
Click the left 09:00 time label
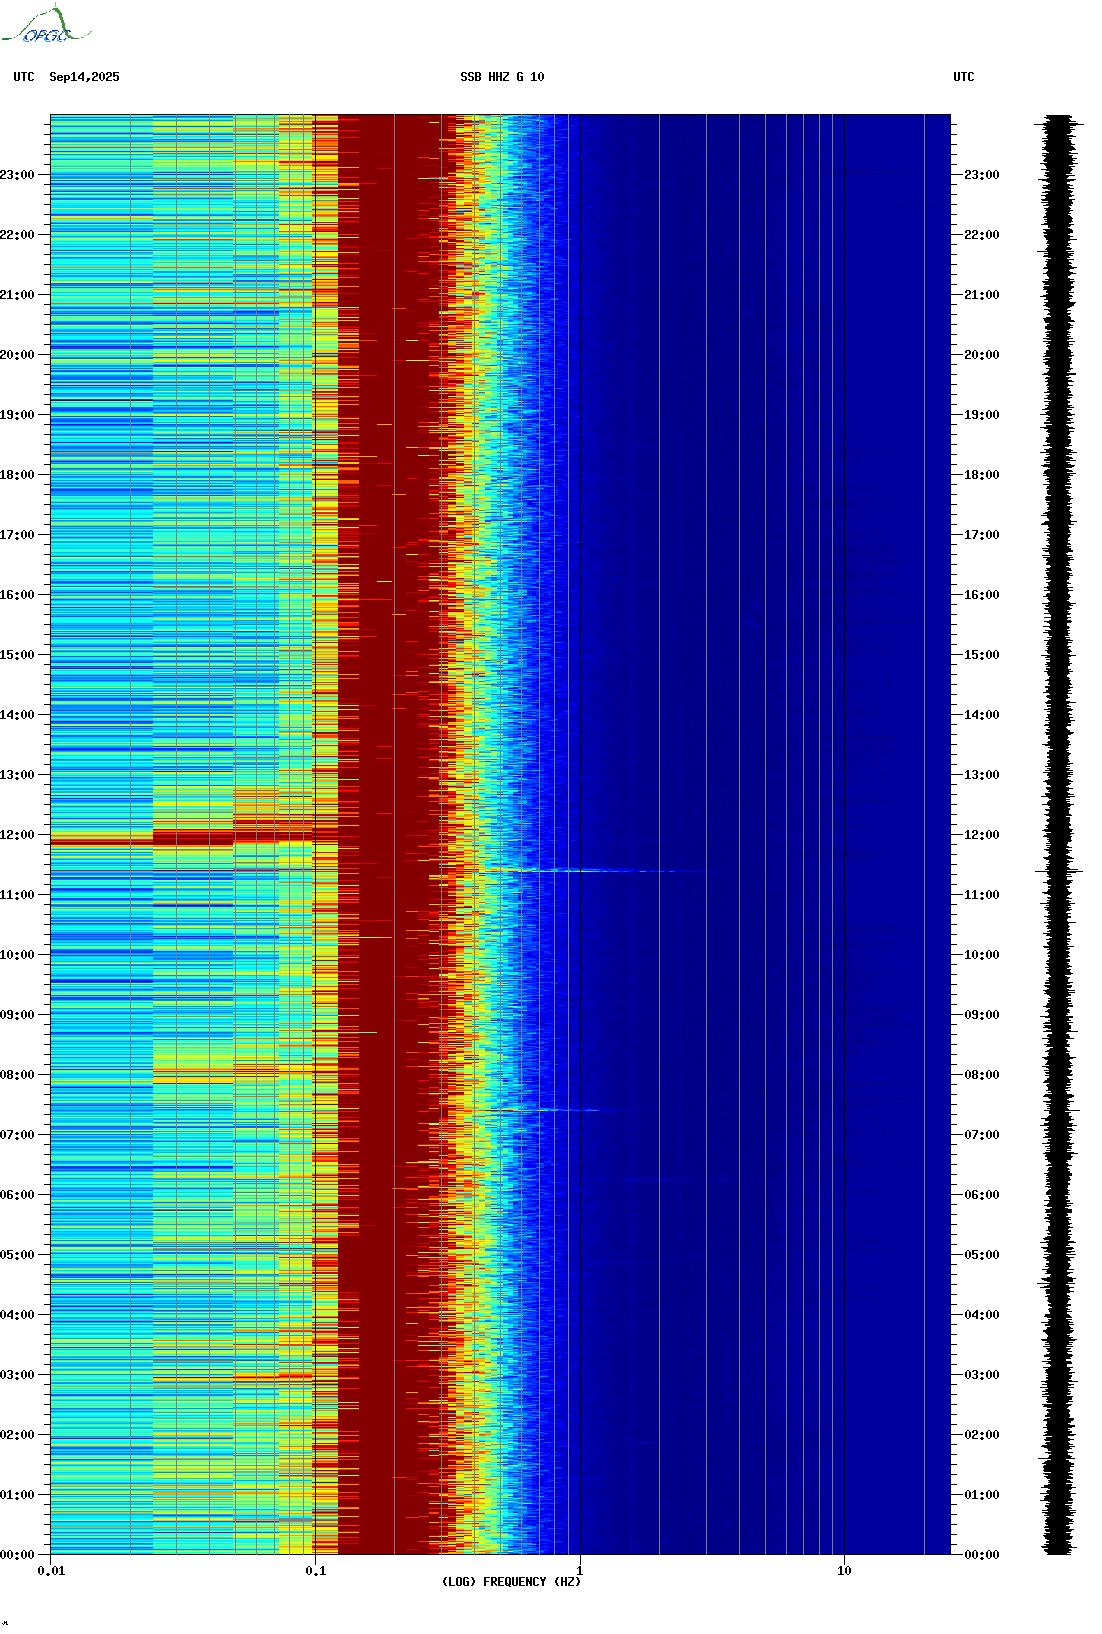coord(17,1015)
